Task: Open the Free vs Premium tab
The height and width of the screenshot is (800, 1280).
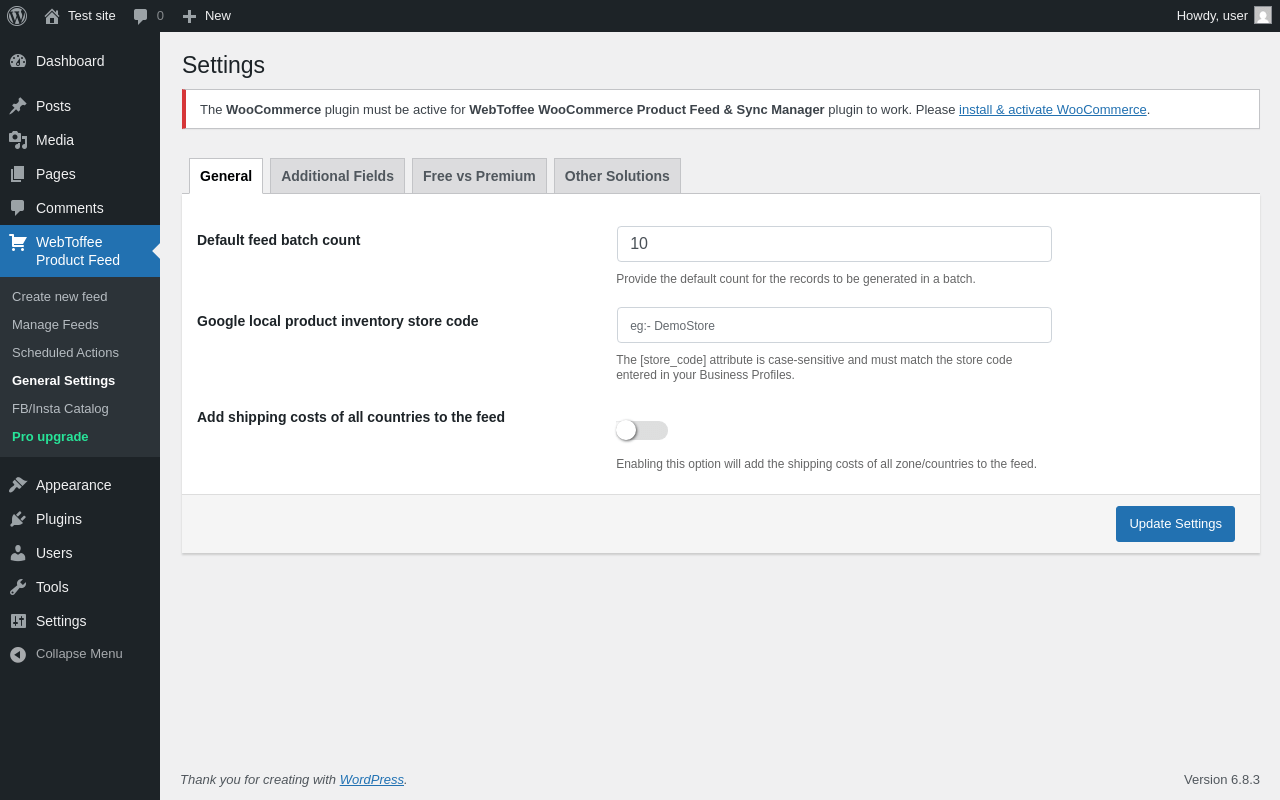Action: [x=479, y=176]
